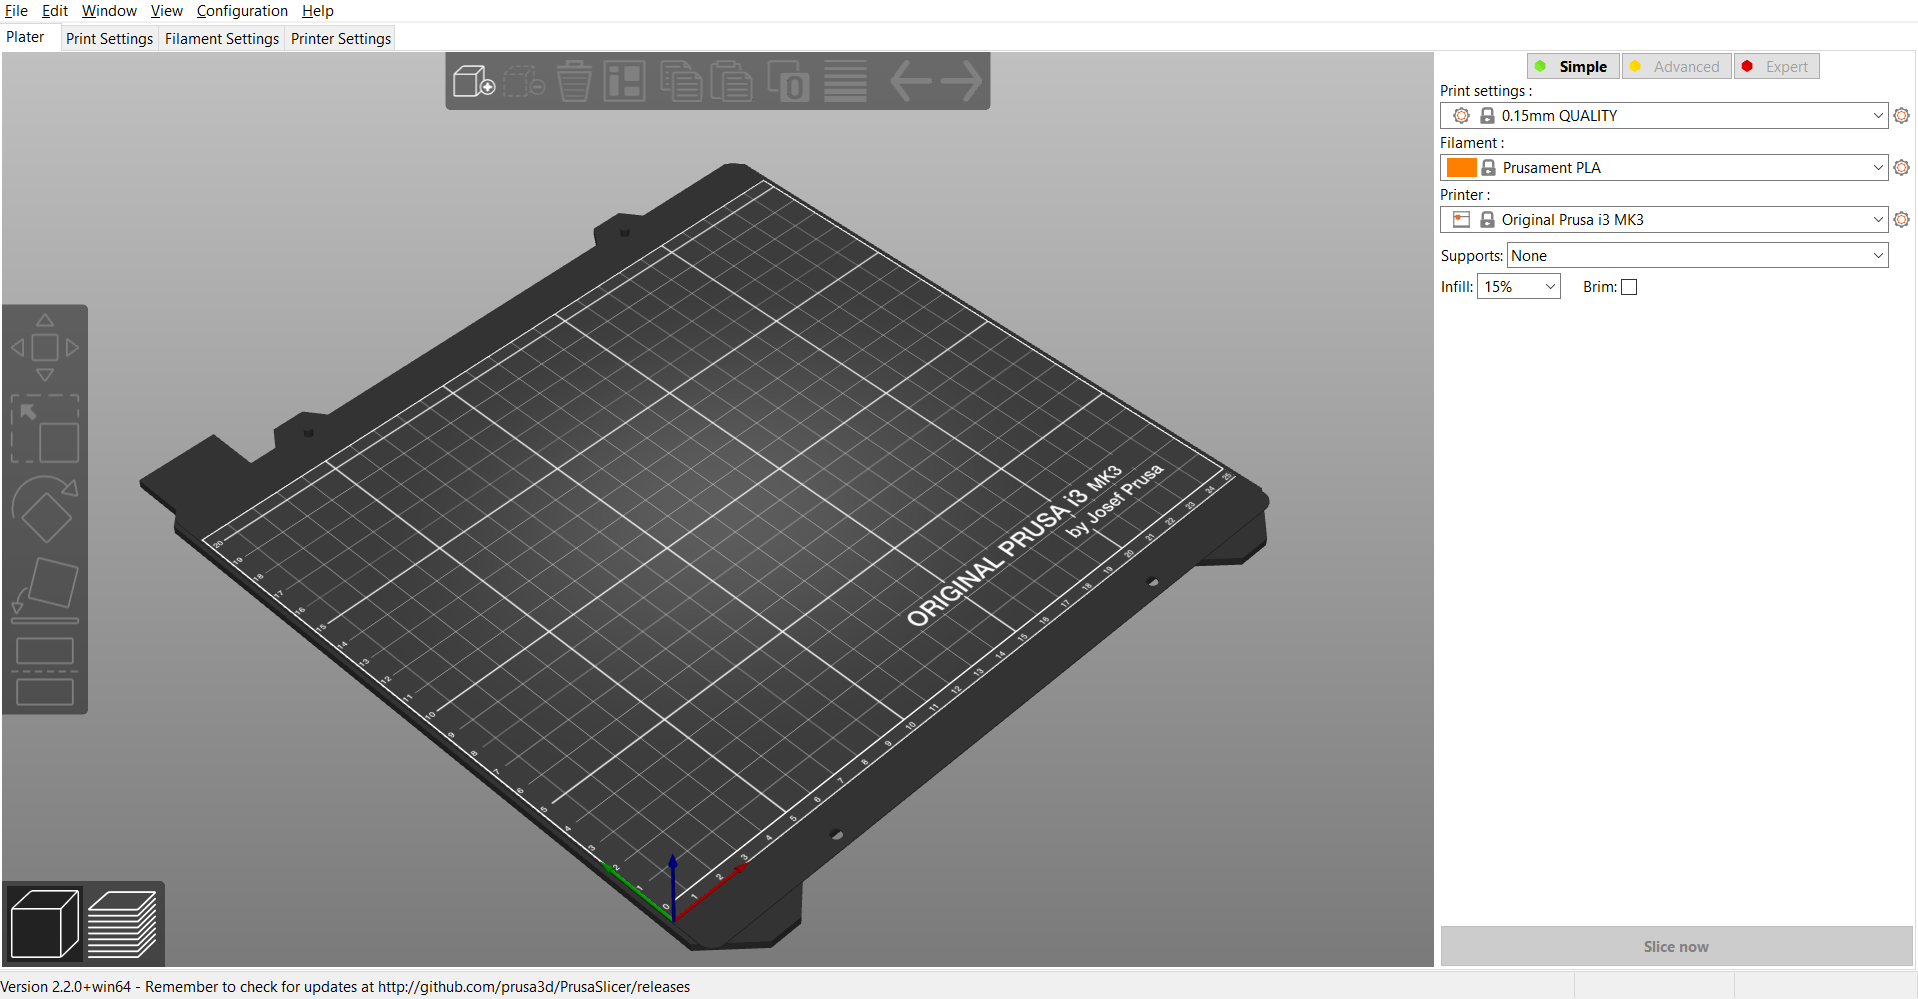Image resolution: width=1918 pixels, height=999 pixels.
Task: Open the View menu
Action: click(167, 11)
